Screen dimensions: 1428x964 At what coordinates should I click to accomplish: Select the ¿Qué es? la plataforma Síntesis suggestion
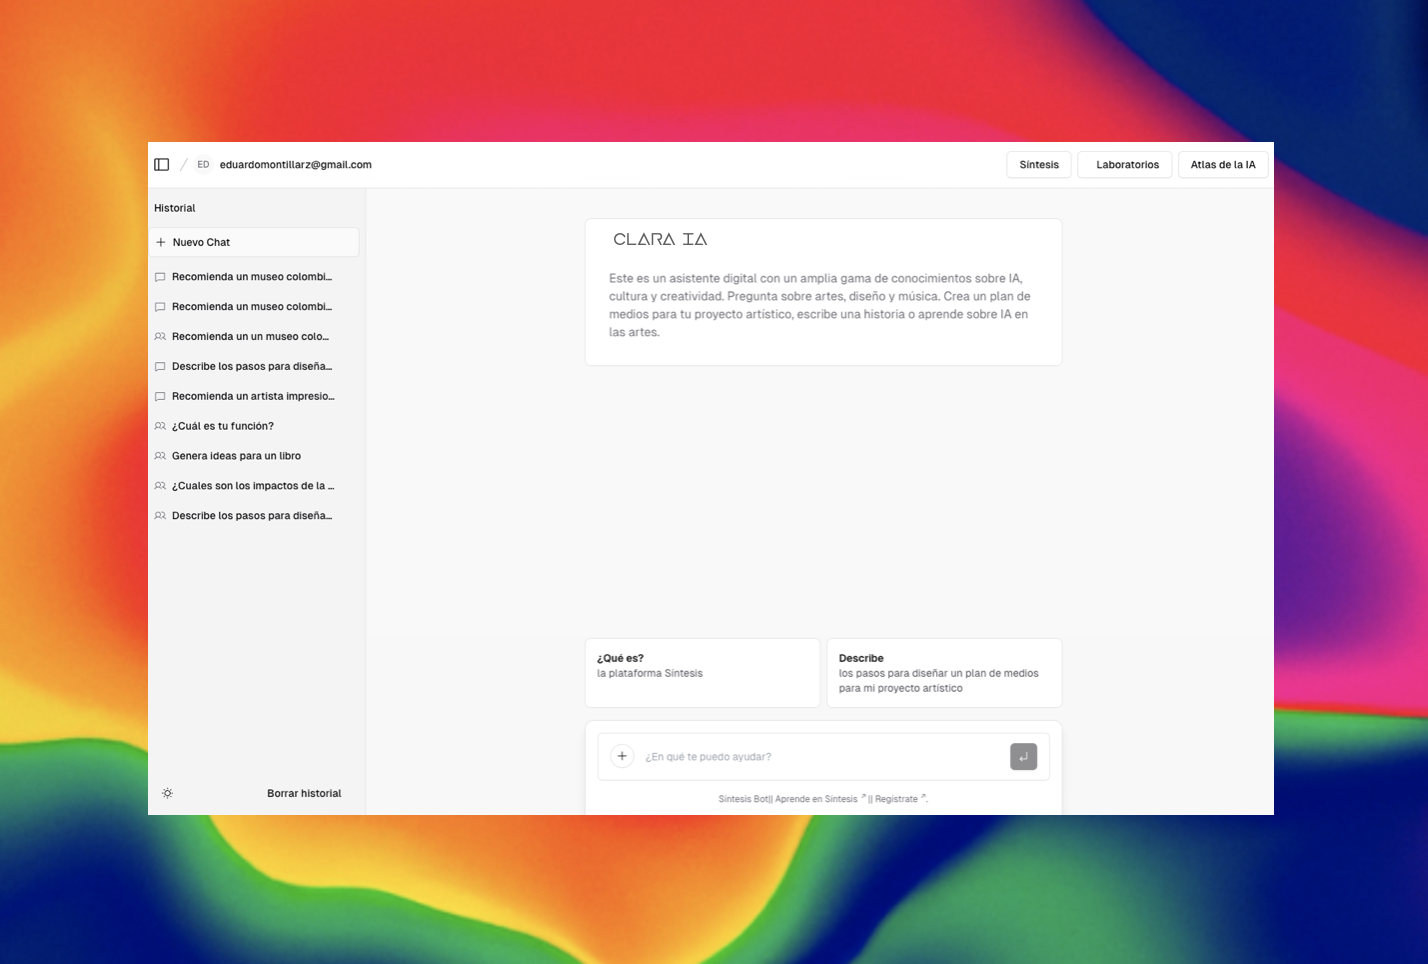coord(702,673)
